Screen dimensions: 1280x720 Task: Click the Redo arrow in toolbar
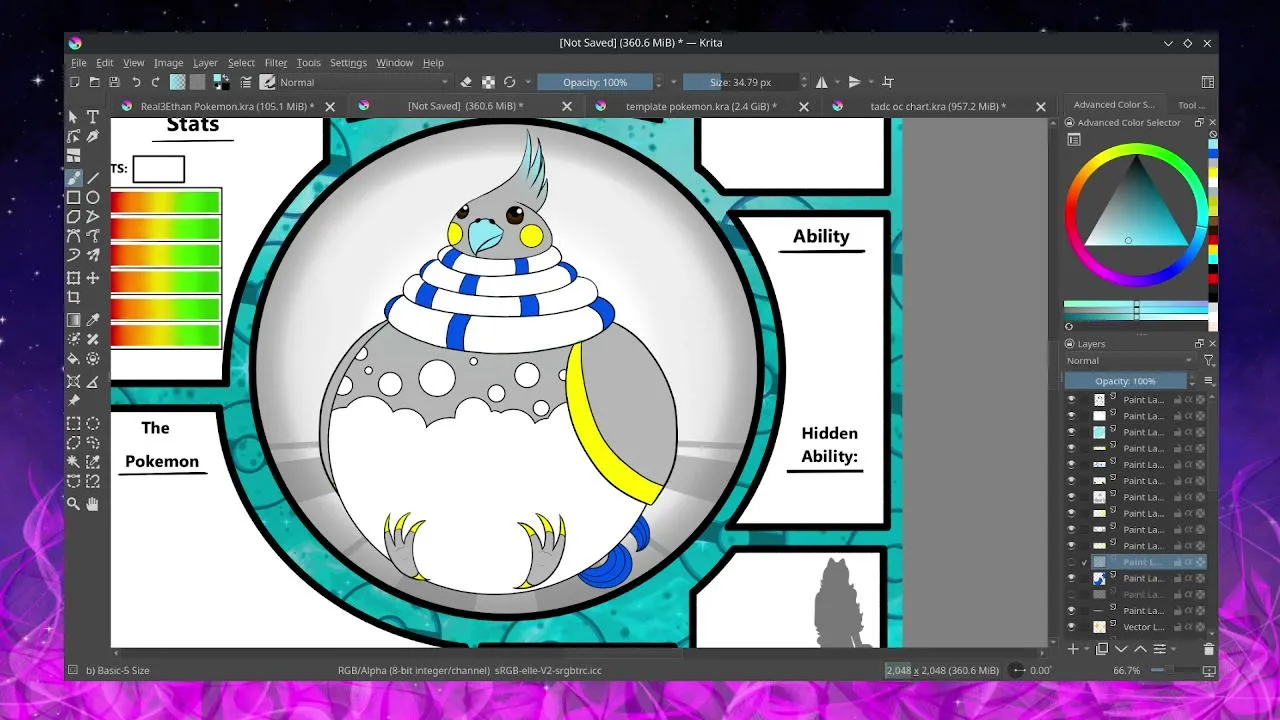[155, 82]
